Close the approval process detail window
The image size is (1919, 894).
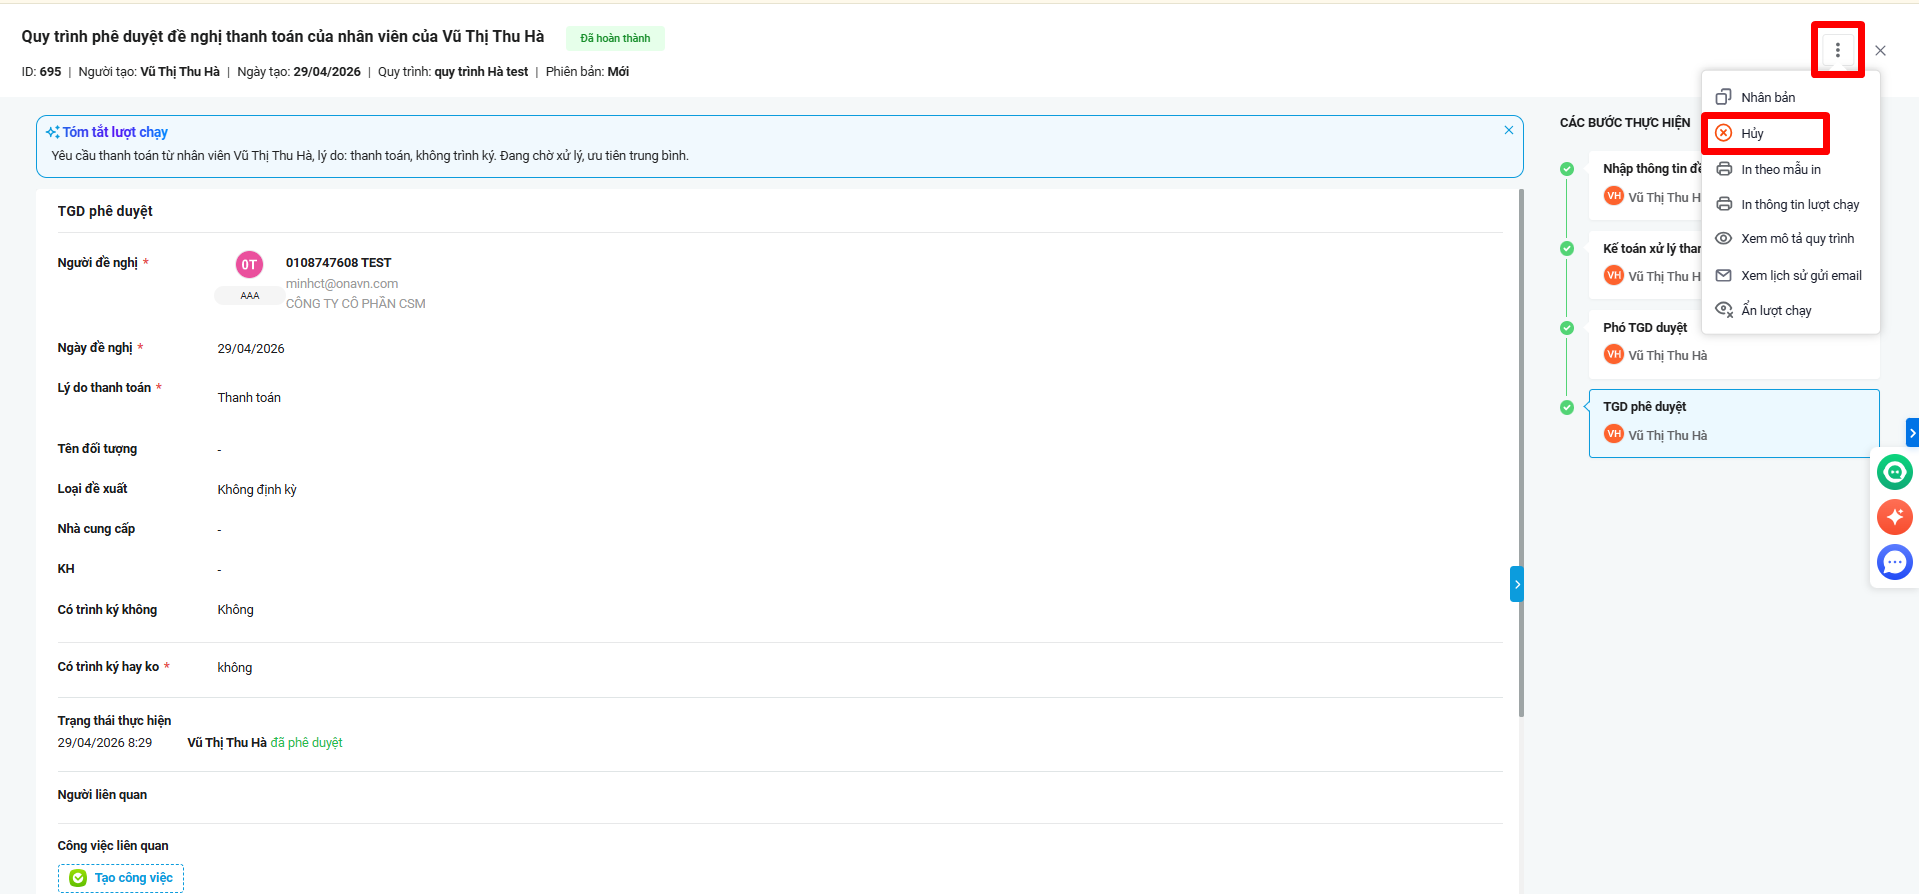[1880, 50]
